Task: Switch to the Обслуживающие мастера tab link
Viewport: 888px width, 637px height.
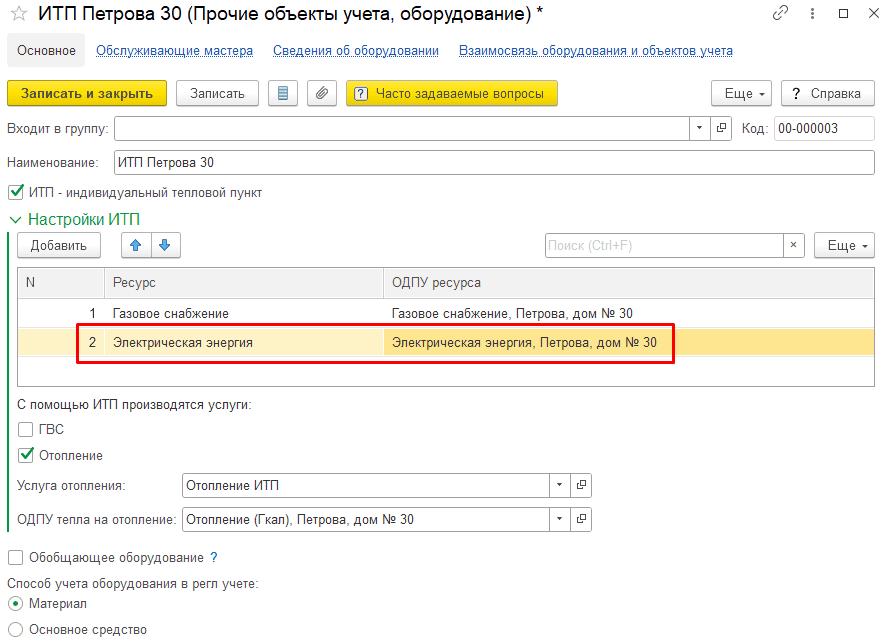Action: [174, 51]
